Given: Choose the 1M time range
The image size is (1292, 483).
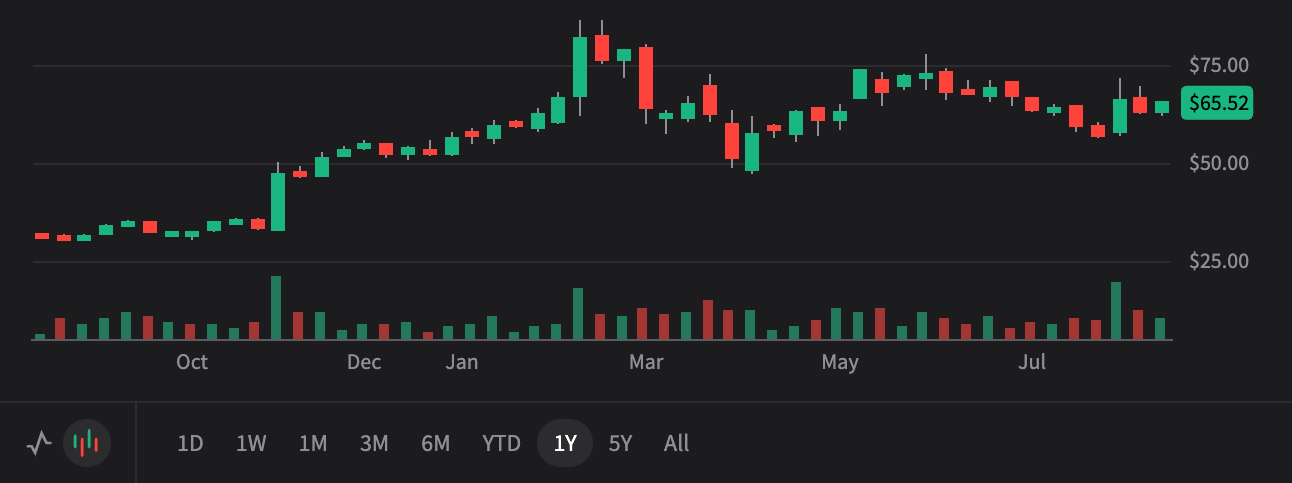Looking at the screenshot, I should (313, 443).
